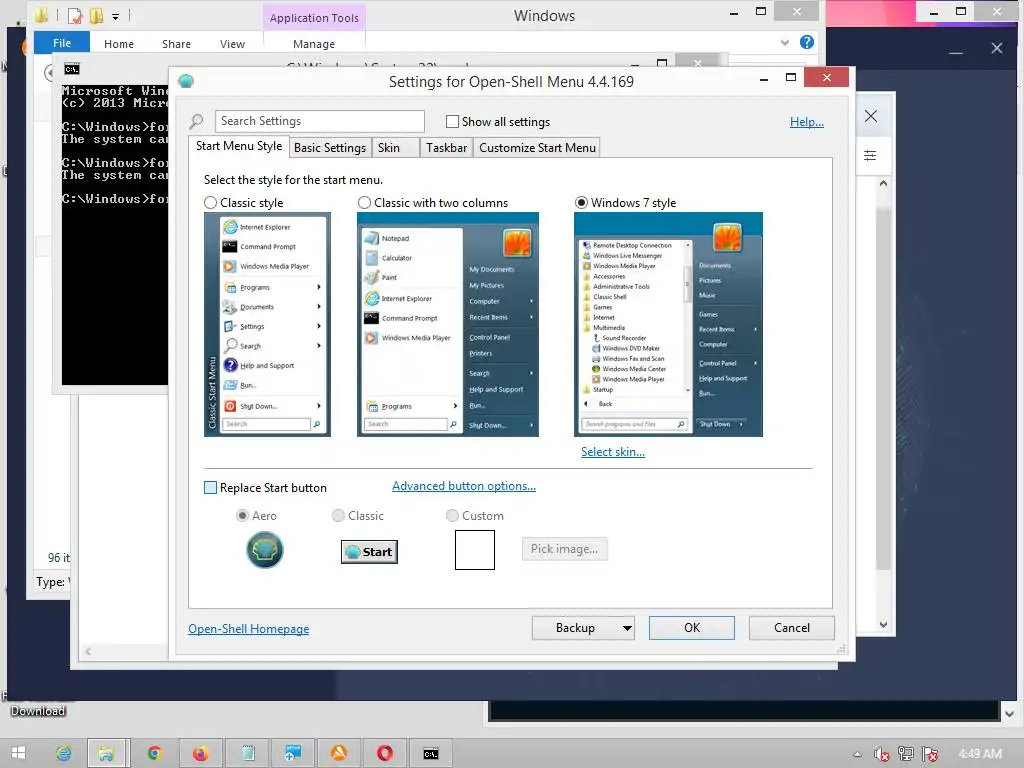
Task: Open the Windows Start button on the taskbar
Action: tap(18, 753)
